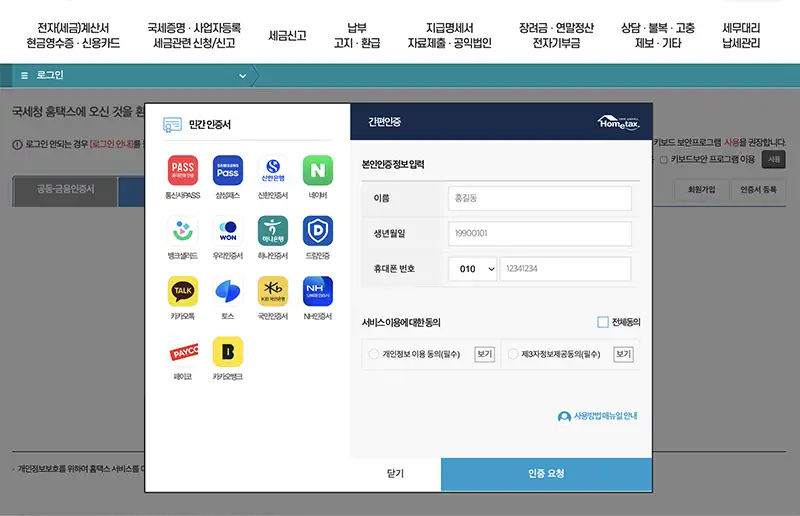This screenshot has width=800, height=516.
Task: Toggle 키보드보안 프로그램 이용 checkbox
Action: pyautogui.click(x=664, y=160)
